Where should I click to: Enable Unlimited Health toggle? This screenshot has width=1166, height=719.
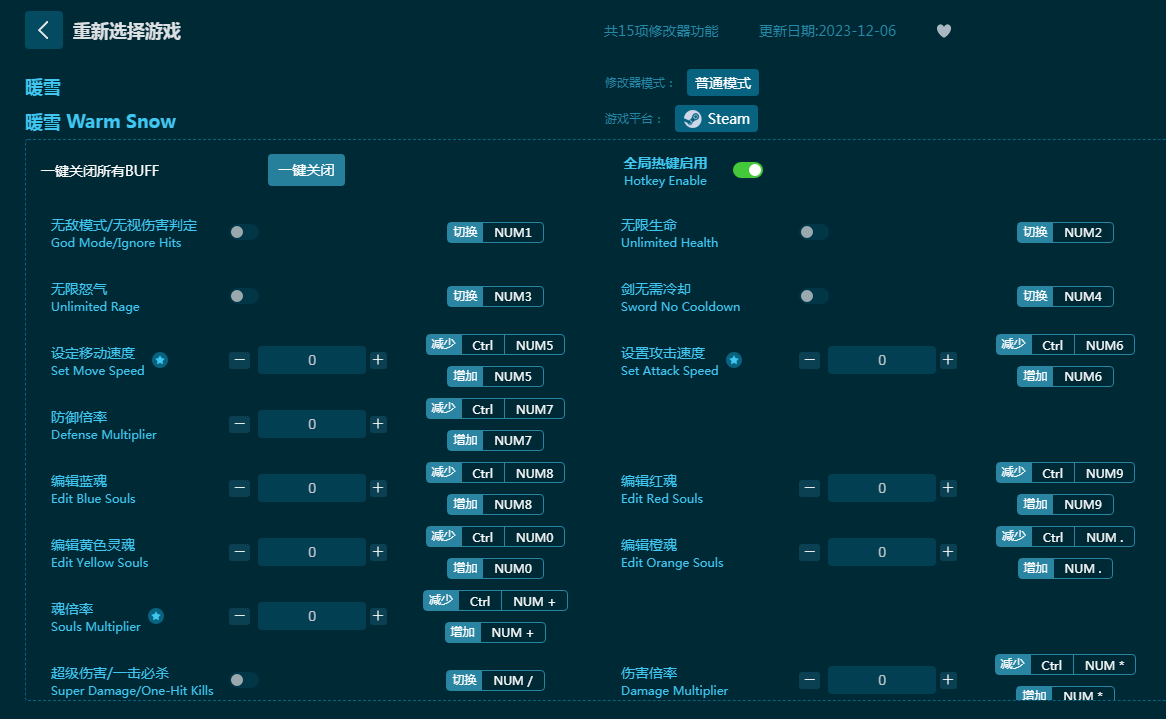pos(814,232)
